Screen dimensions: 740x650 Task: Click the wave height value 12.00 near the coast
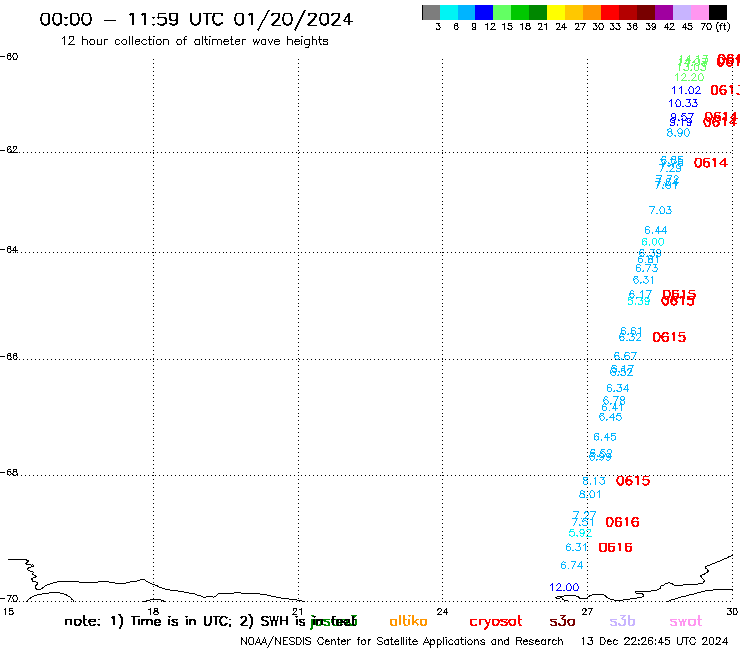[x=564, y=587]
